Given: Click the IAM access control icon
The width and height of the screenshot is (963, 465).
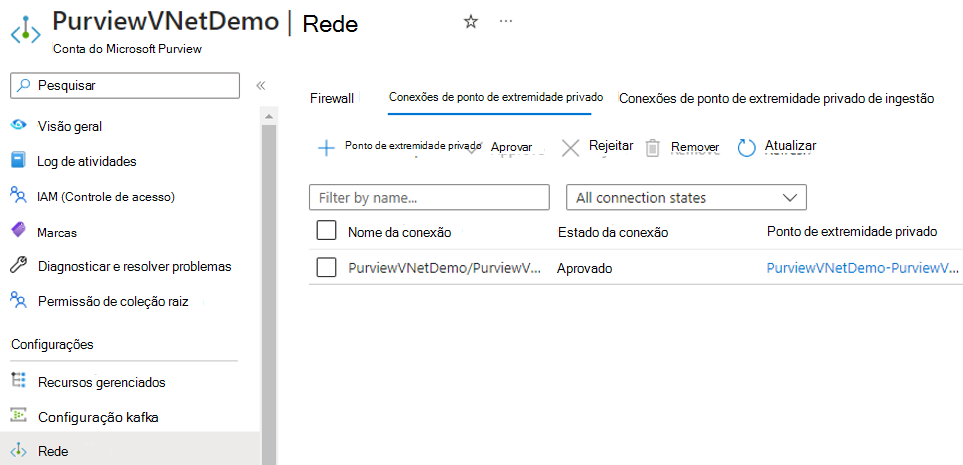Looking at the screenshot, I should [x=18, y=196].
